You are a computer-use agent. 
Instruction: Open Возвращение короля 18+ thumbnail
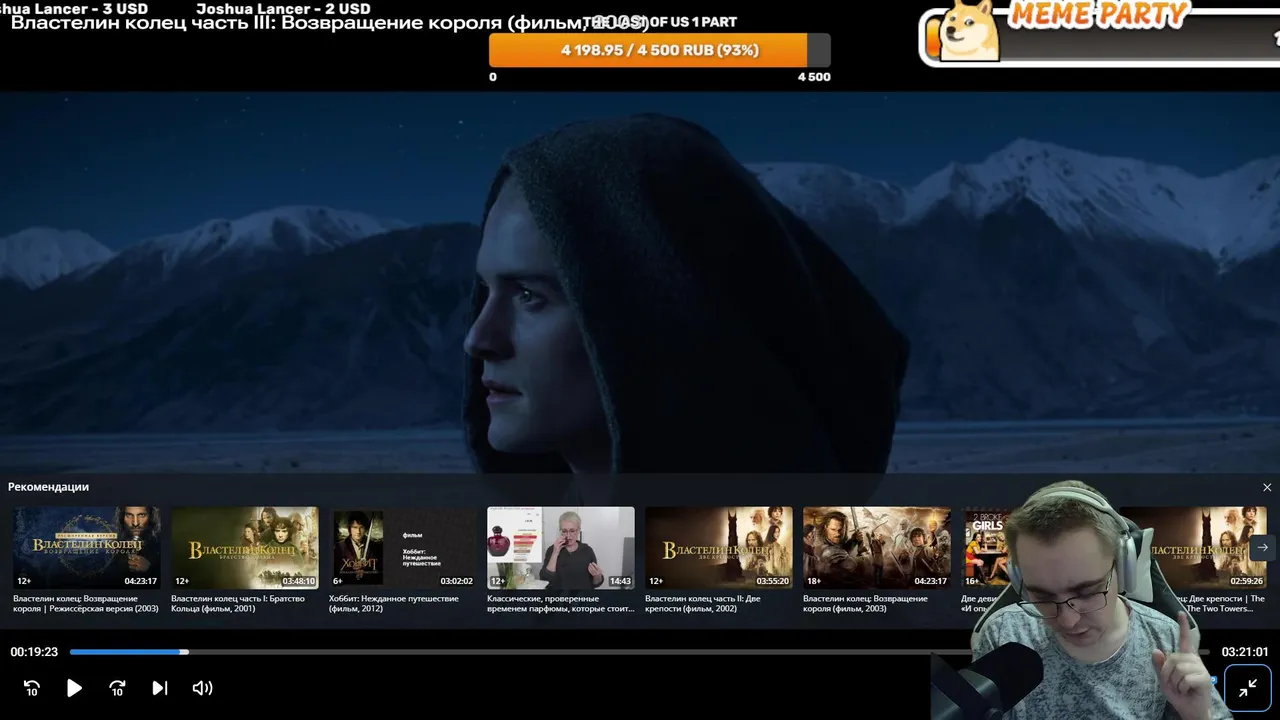pyautogui.click(x=877, y=547)
